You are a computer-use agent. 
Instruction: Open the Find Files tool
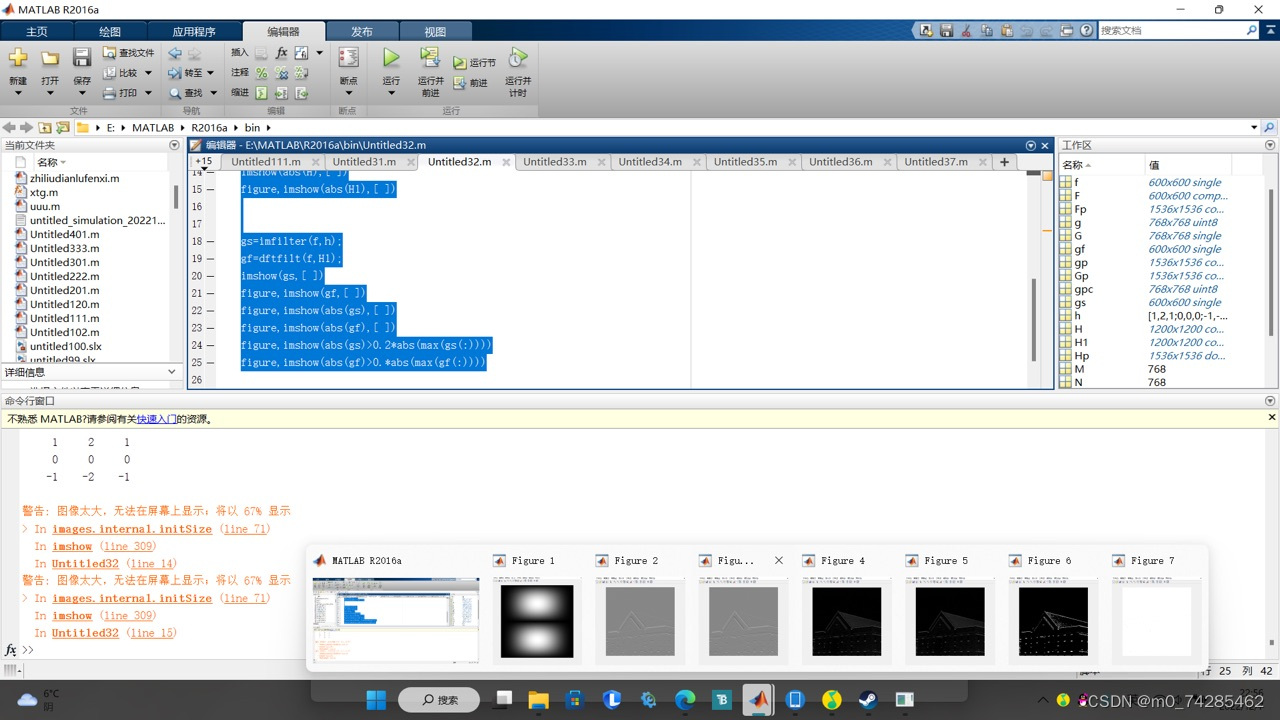(x=127, y=52)
